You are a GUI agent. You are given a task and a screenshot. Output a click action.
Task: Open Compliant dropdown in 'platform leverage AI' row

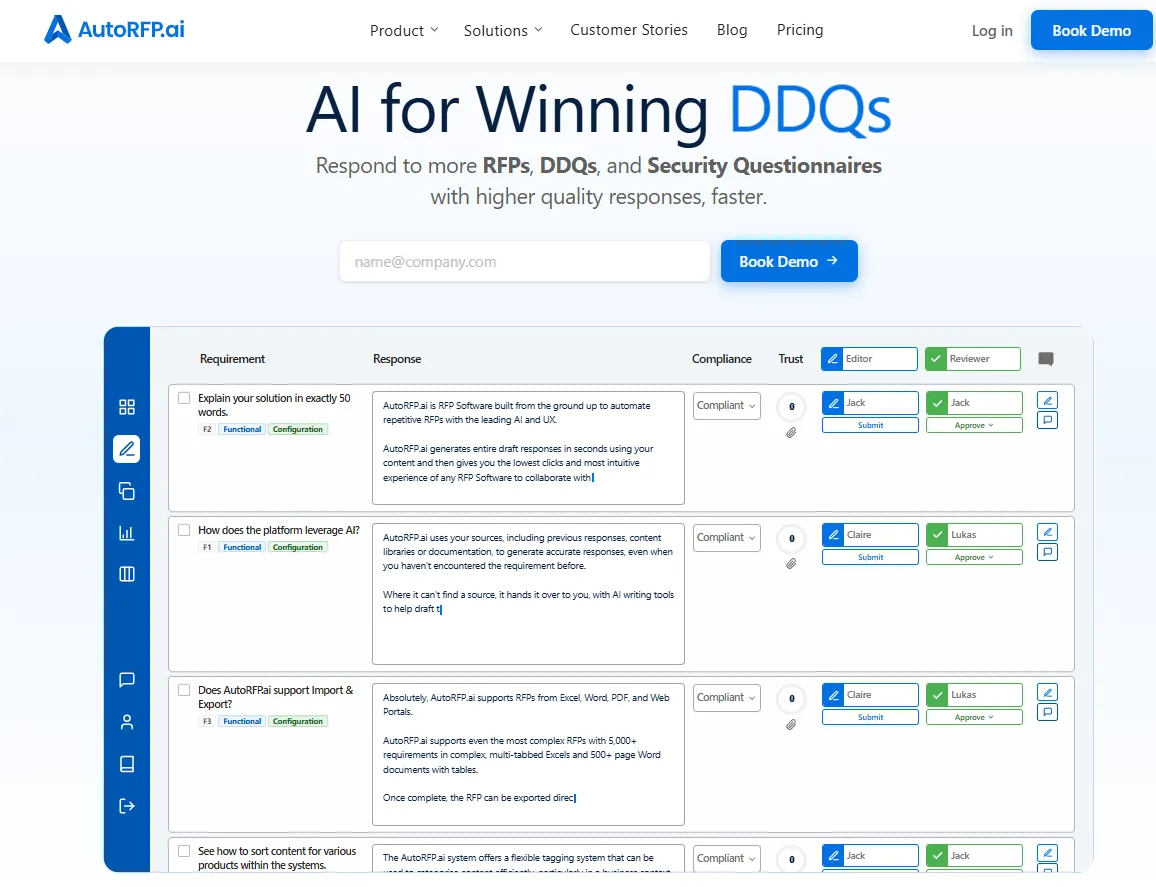(726, 538)
